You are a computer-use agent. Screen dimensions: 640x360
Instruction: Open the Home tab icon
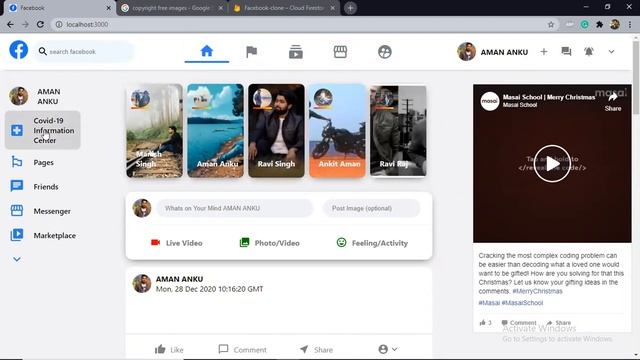[x=207, y=51]
